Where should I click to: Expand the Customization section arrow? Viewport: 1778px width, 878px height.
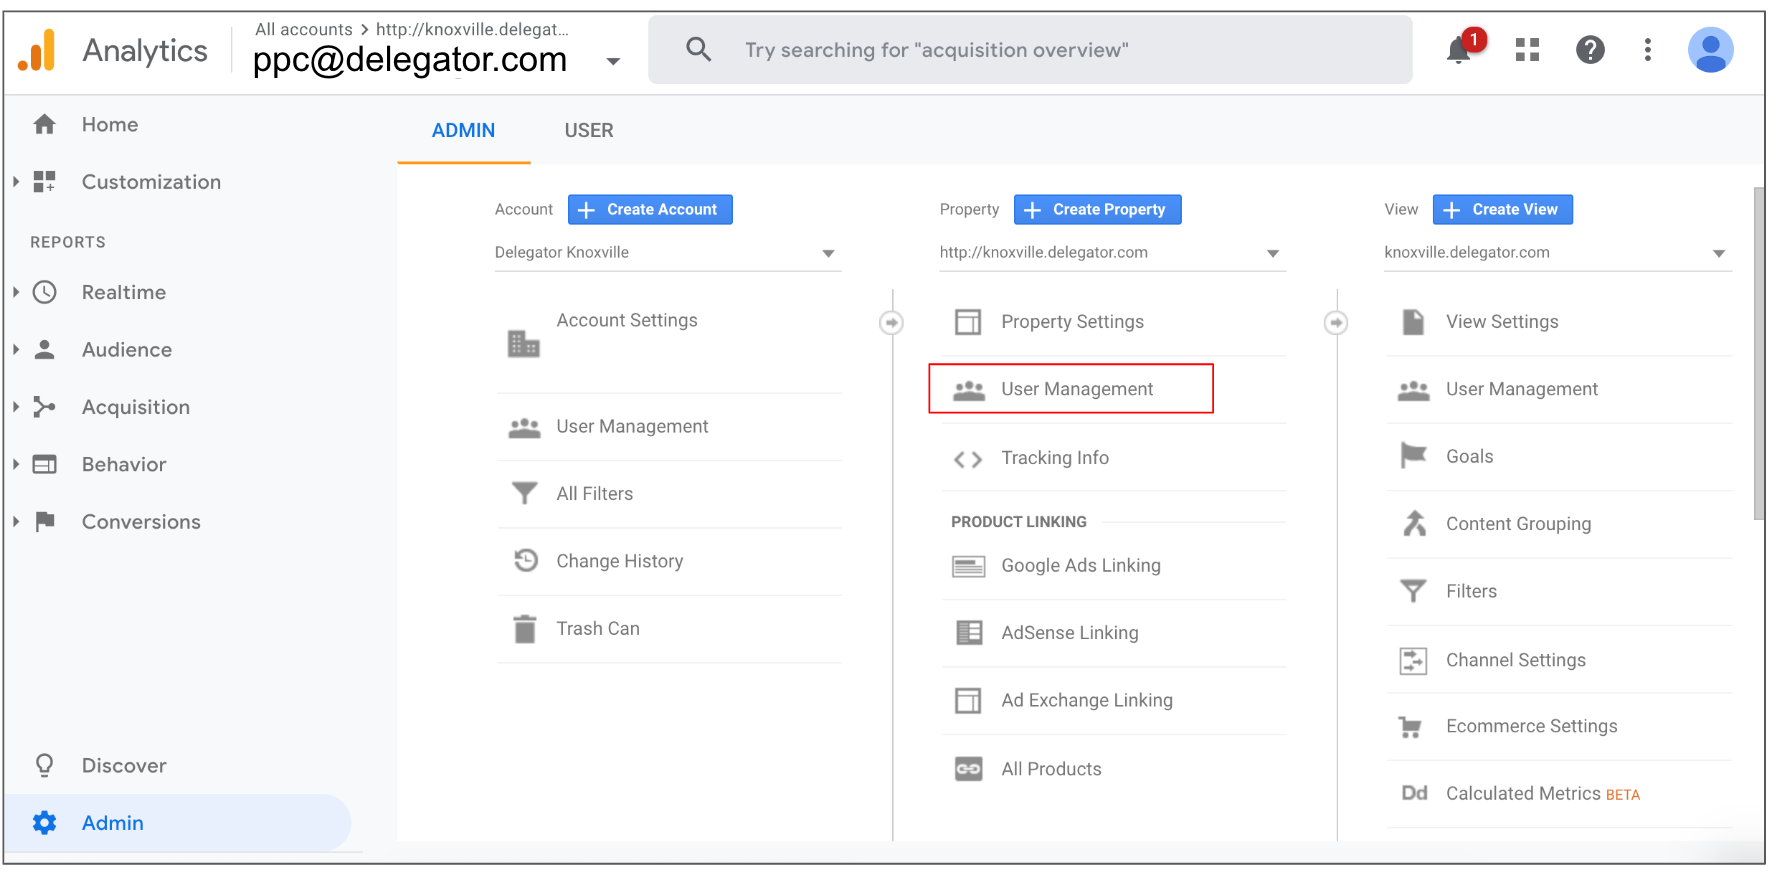click(x=16, y=181)
